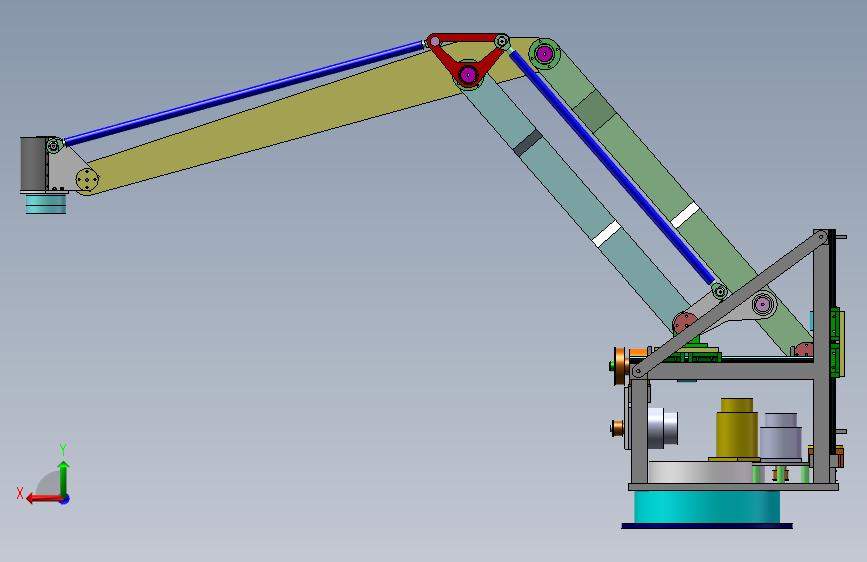Select the dark green band on the green arm

pyautogui.click(x=594, y=111)
